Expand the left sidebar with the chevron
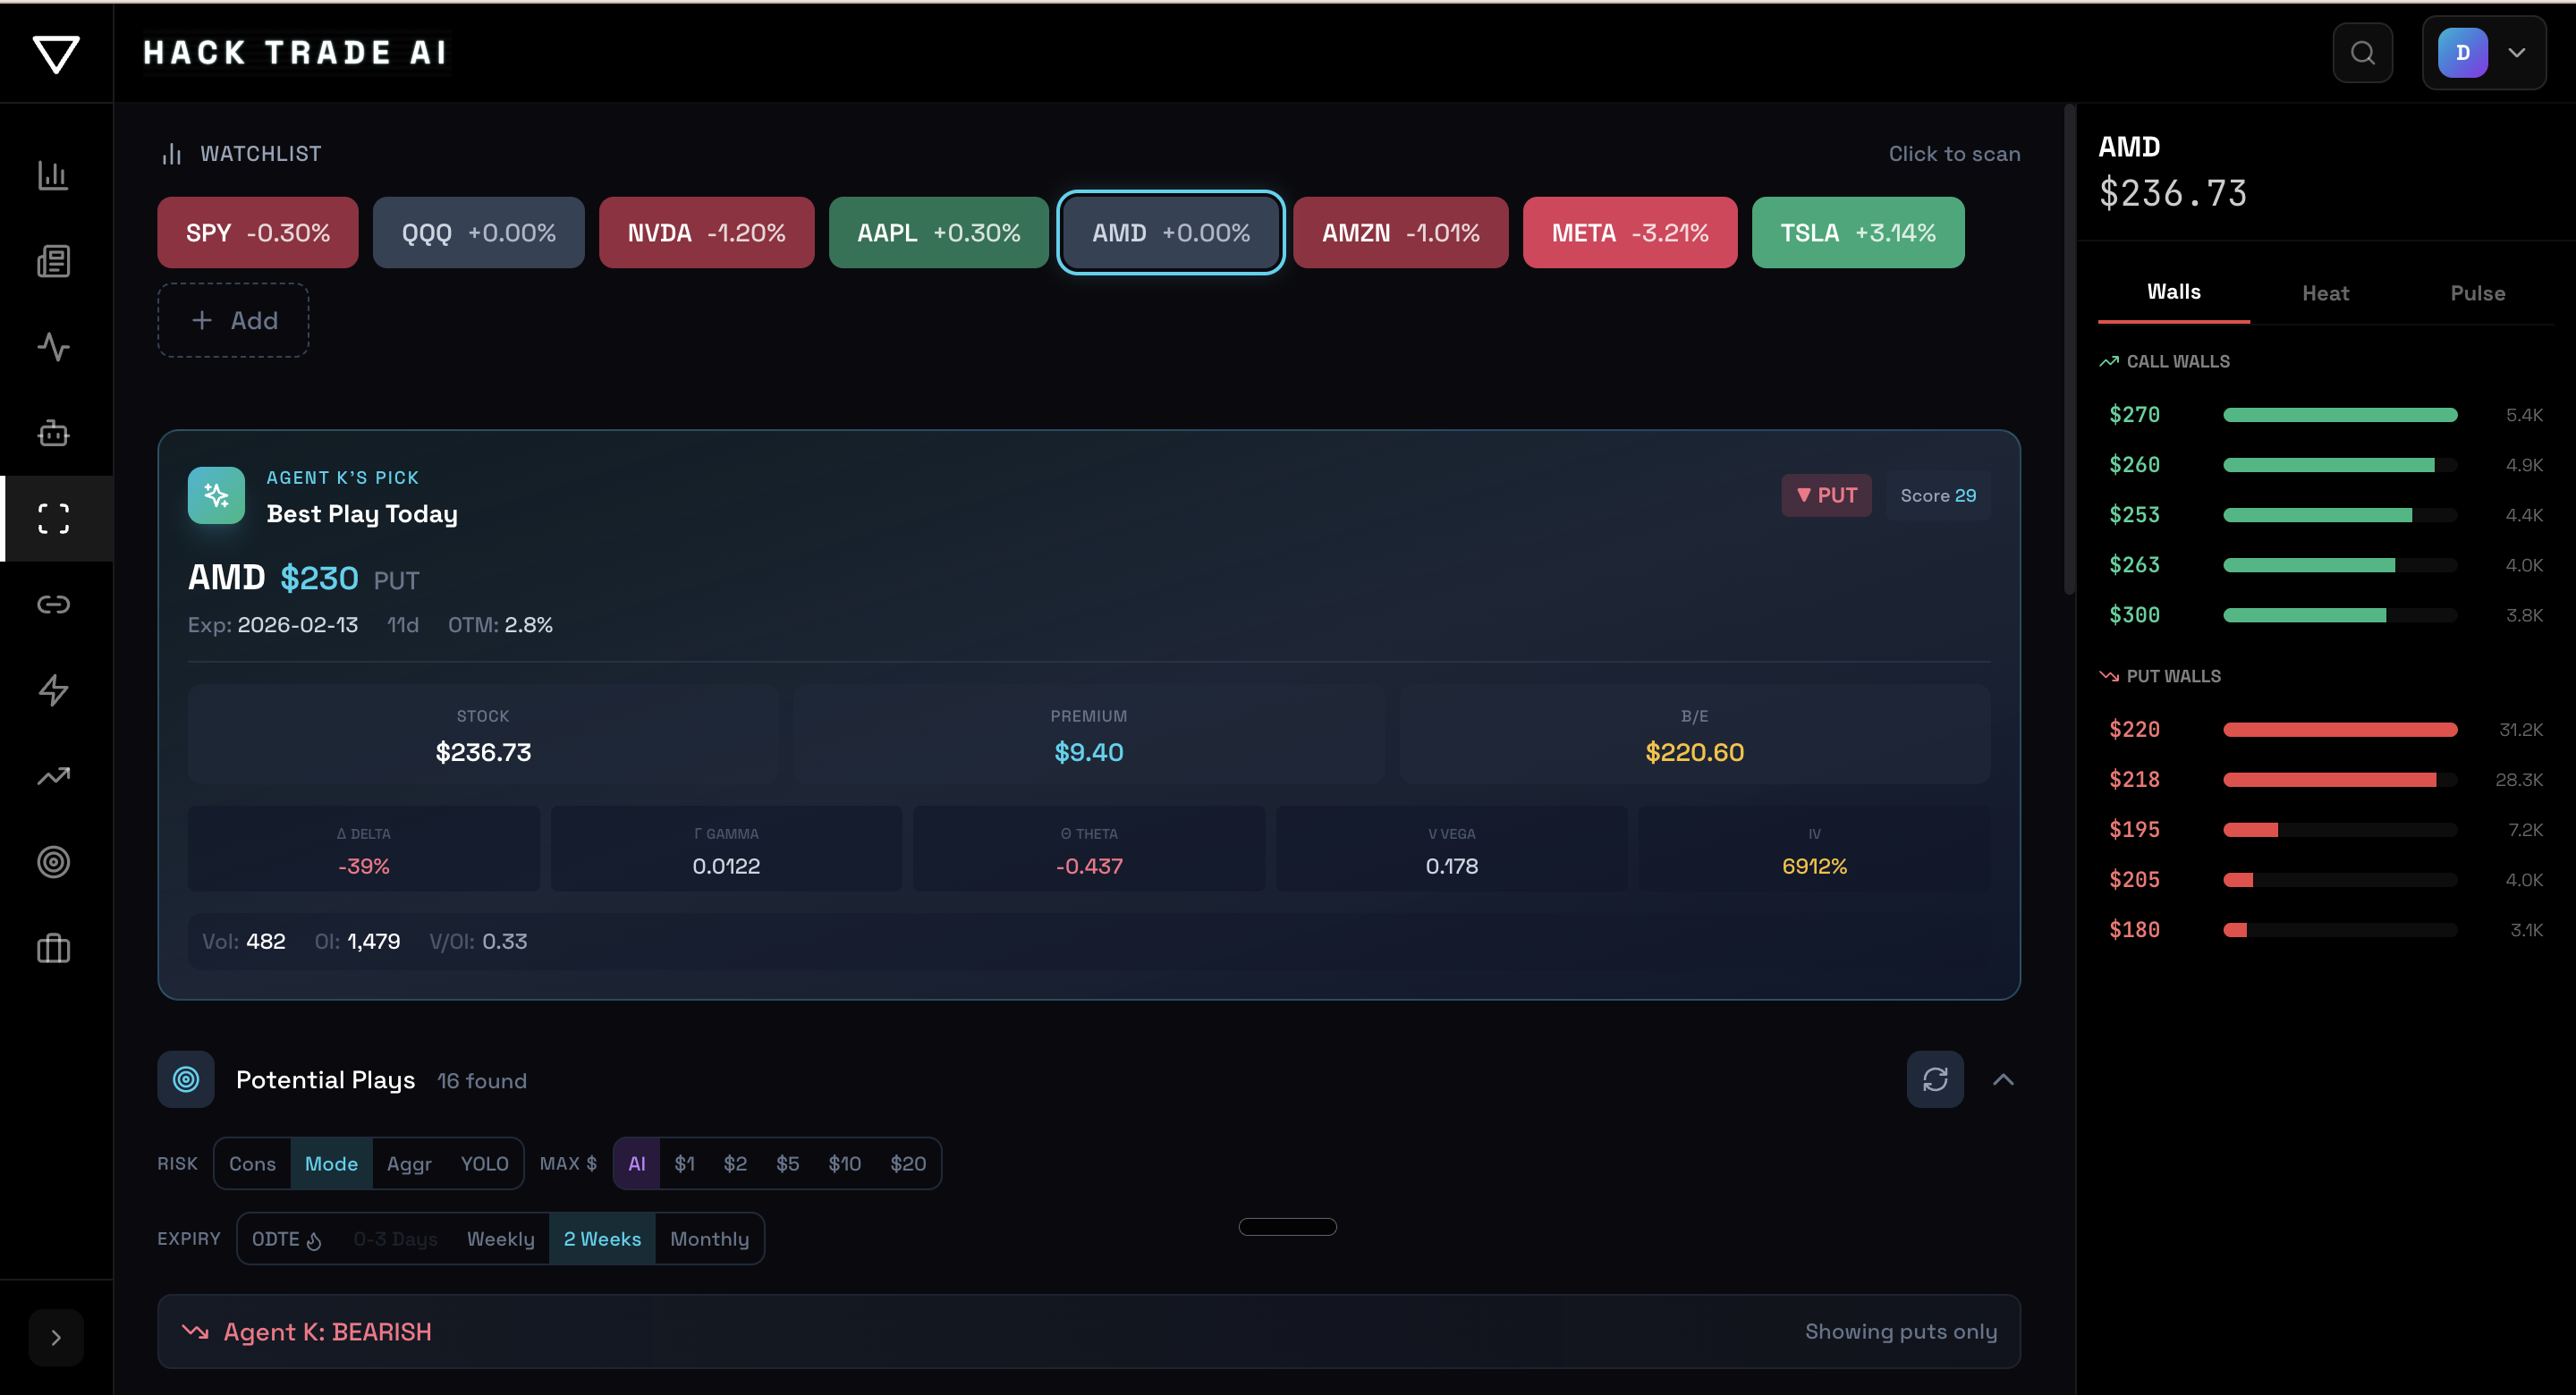 pyautogui.click(x=56, y=1337)
